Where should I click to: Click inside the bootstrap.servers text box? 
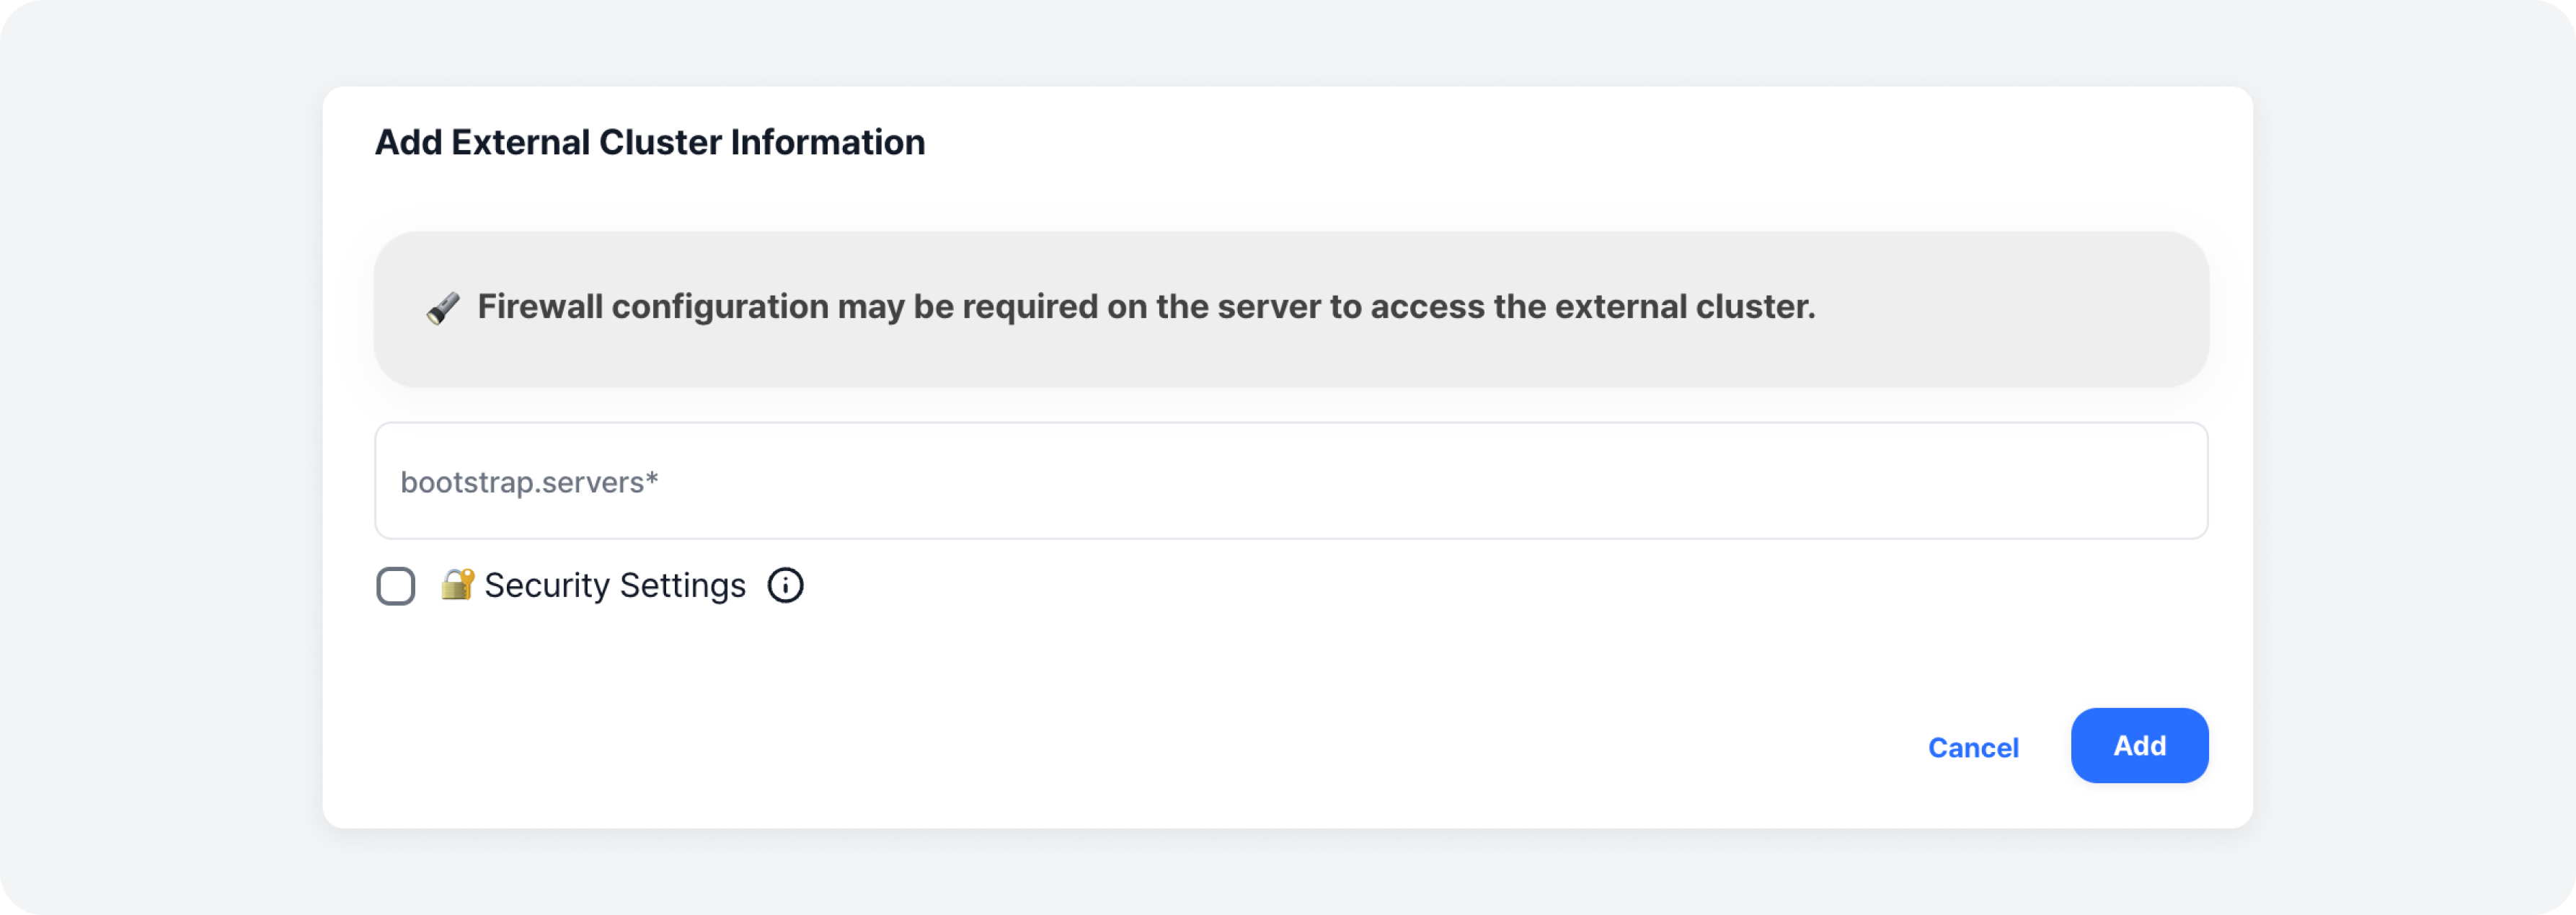[x=1288, y=480]
